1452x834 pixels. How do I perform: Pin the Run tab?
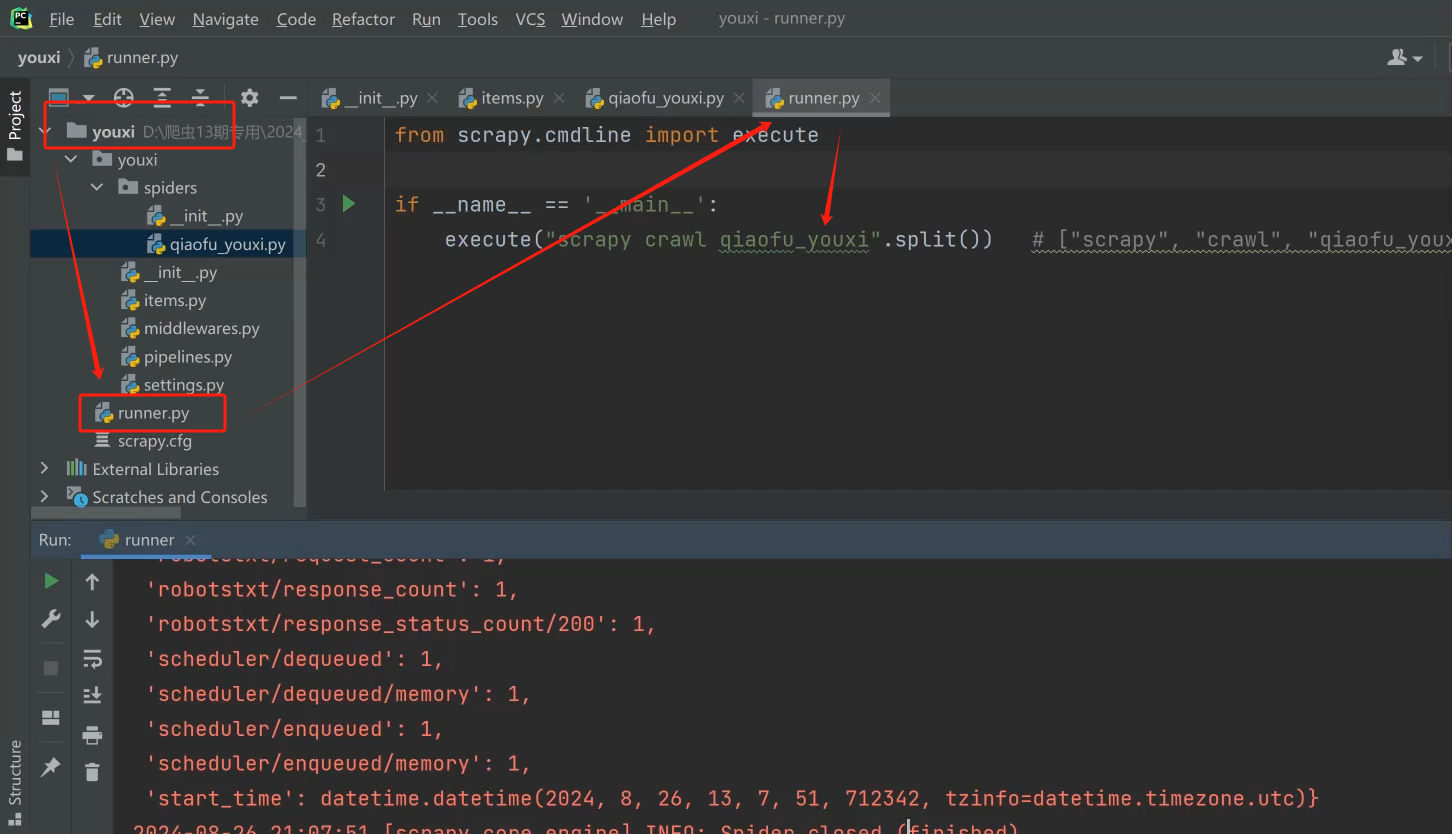pyautogui.click(x=51, y=767)
